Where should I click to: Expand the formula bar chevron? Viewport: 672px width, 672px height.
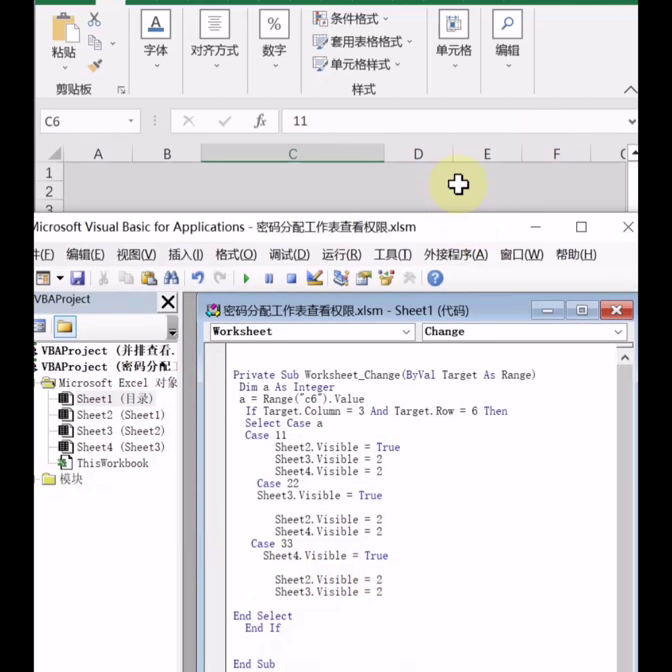pyautogui.click(x=632, y=122)
